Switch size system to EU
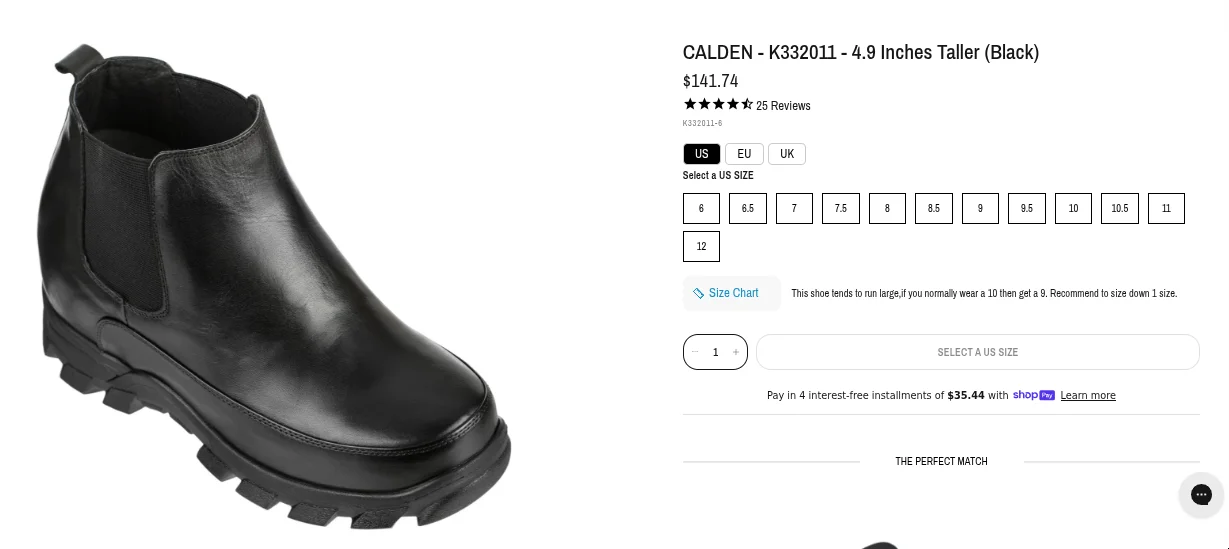Viewport: 1229px width, 549px height. pyautogui.click(x=744, y=154)
